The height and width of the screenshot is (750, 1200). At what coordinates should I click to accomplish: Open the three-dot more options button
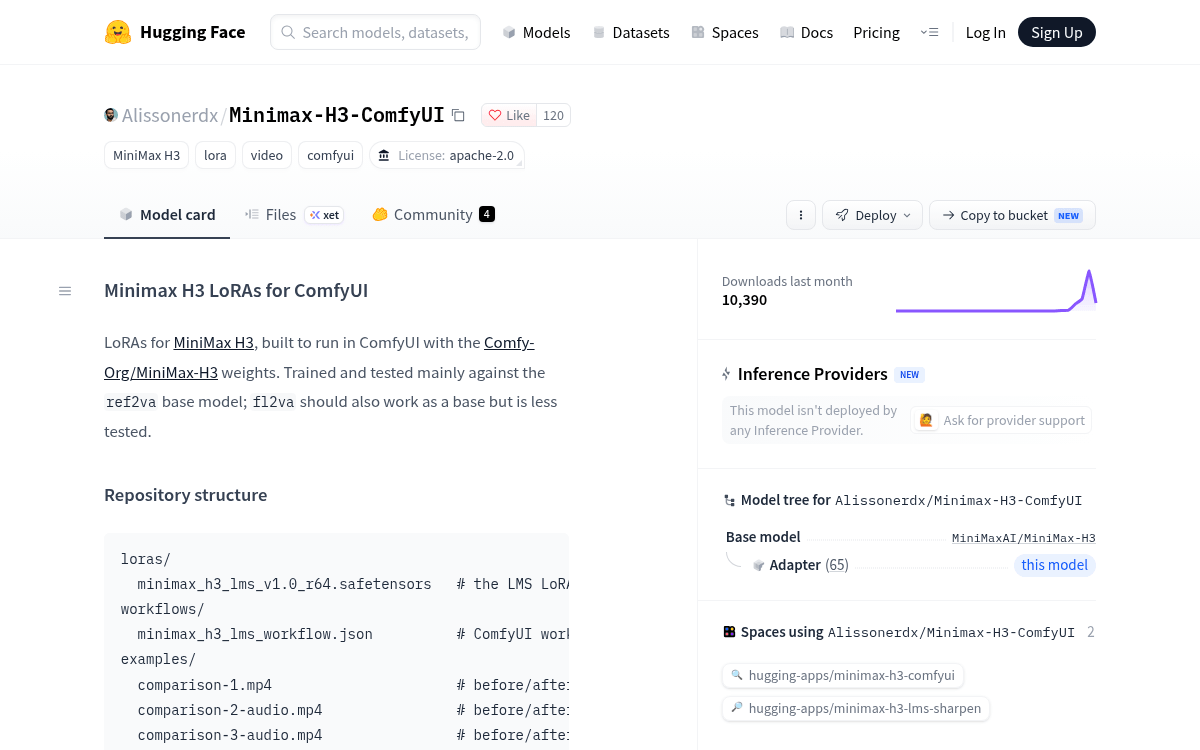pos(800,215)
